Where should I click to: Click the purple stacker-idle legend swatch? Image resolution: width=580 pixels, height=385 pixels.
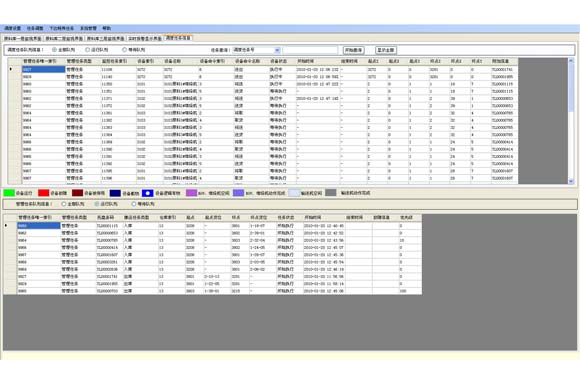[x=191, y=193]
